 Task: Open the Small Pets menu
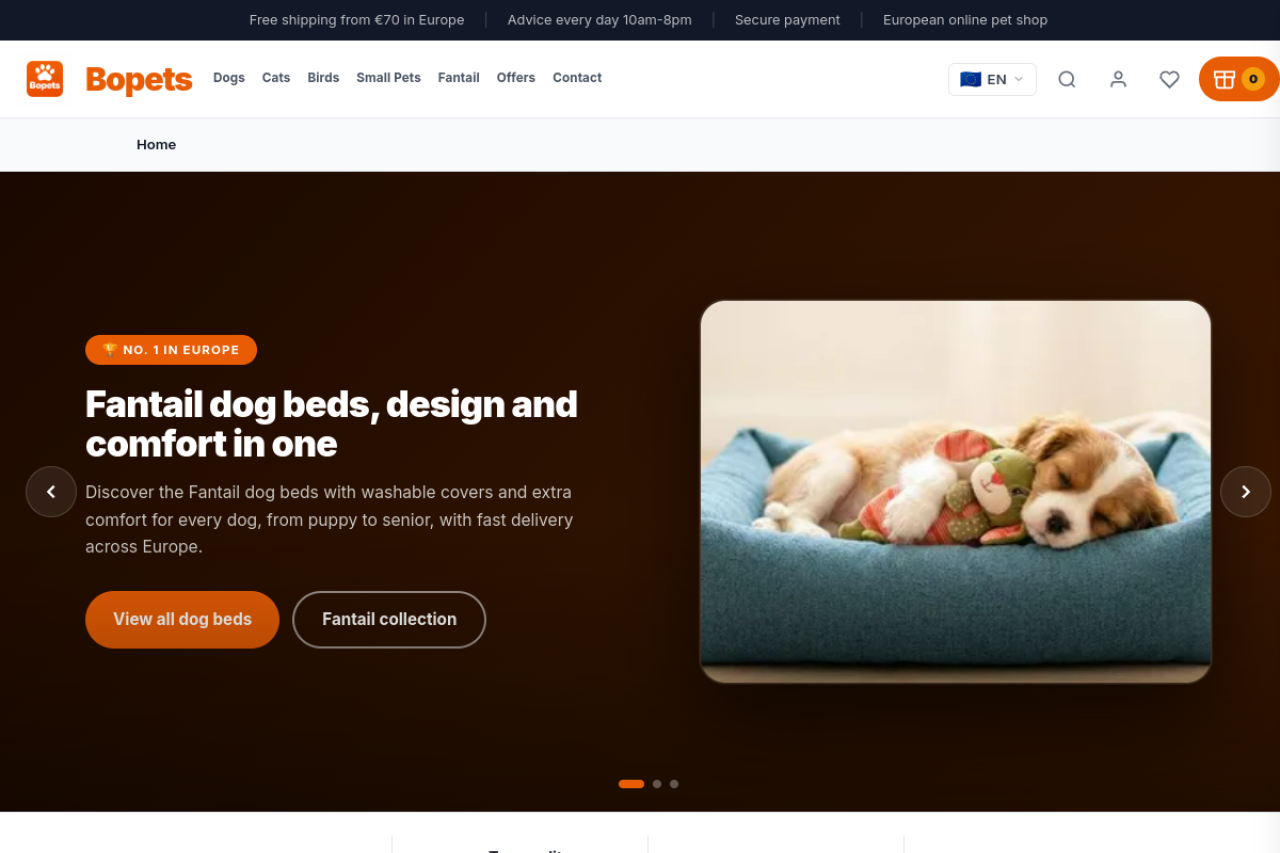click(x=388, y=78)
